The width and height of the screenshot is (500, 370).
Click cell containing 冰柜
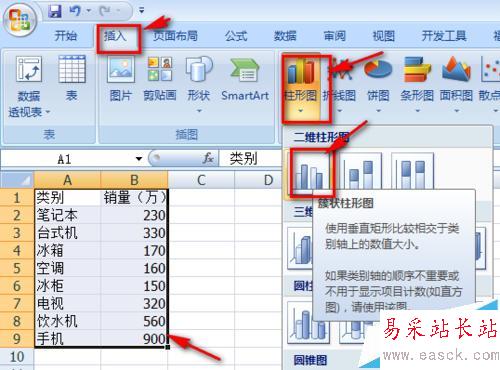(x=68, y=286)
